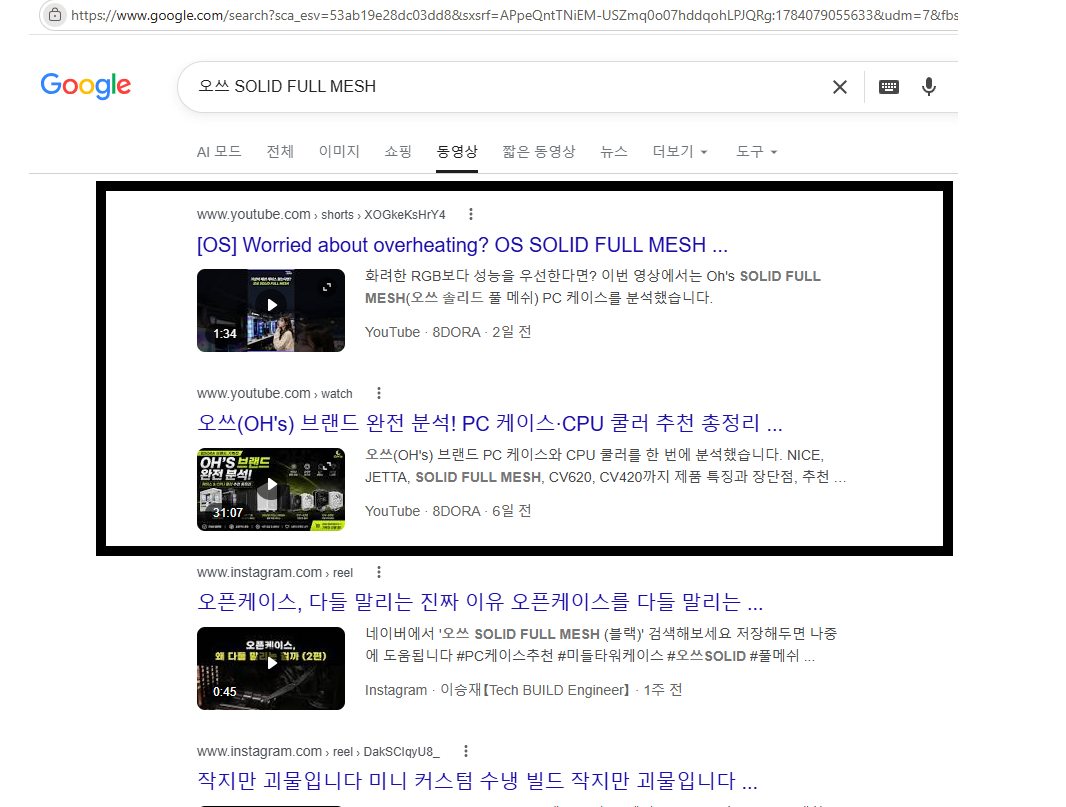Click the 'YouTube · 8DORA · 6일 전' text
This screenshot has height=807, width=1066.
pyautogui.click(x=448, y=511)
